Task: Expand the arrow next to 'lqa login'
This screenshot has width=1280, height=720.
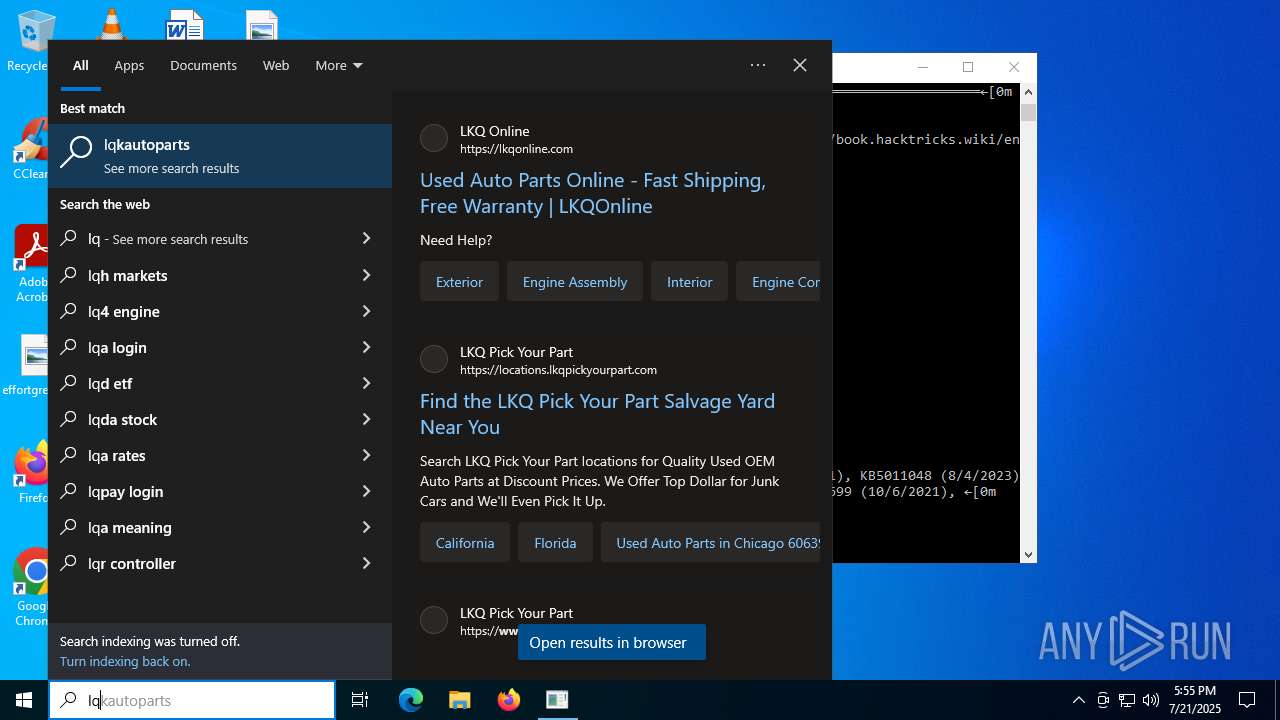Action: pos(366,347)
